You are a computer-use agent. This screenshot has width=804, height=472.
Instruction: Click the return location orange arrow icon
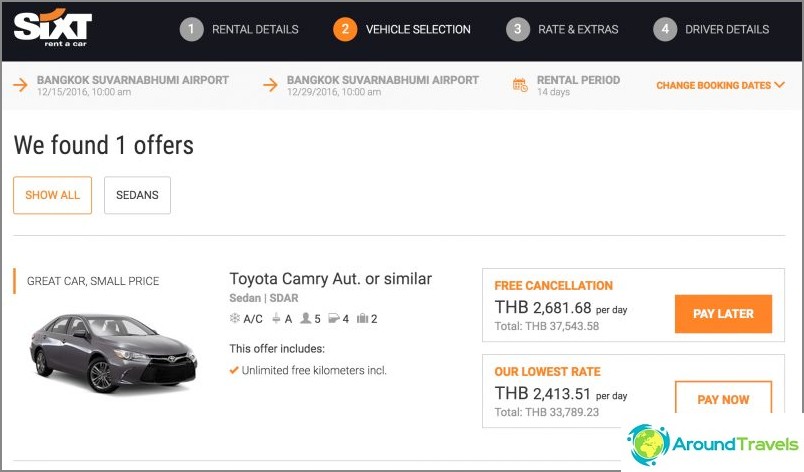tap(270, 85)
